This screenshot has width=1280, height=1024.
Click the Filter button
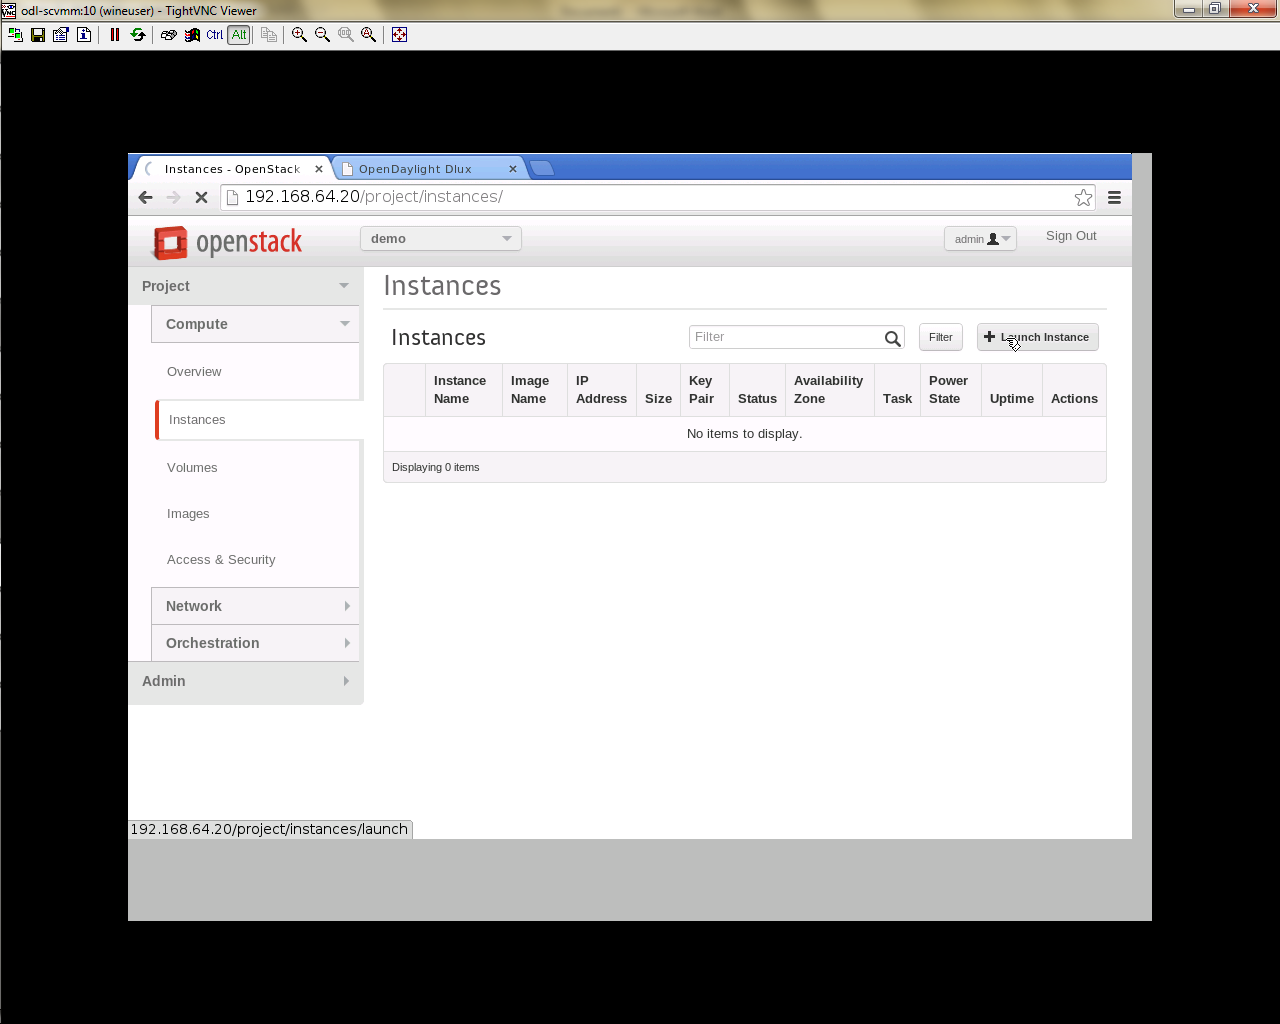click(941, 337)
